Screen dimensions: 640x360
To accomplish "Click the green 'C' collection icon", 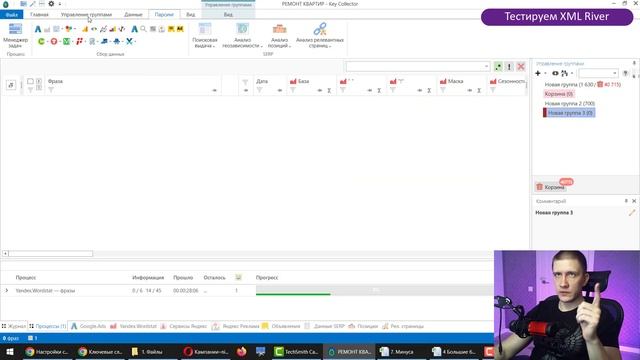I will tap(41, 41).
